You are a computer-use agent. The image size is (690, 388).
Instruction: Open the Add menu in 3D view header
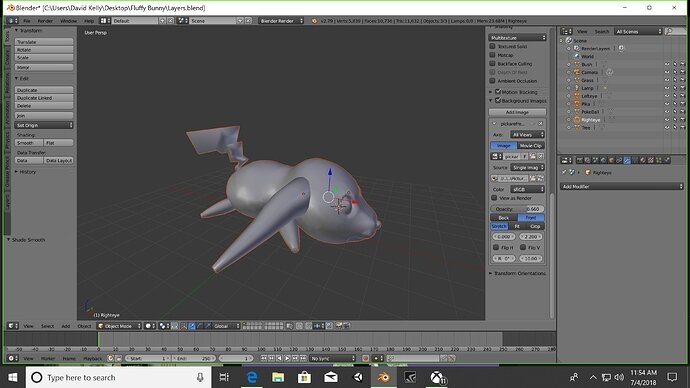[x=66, y=326]
